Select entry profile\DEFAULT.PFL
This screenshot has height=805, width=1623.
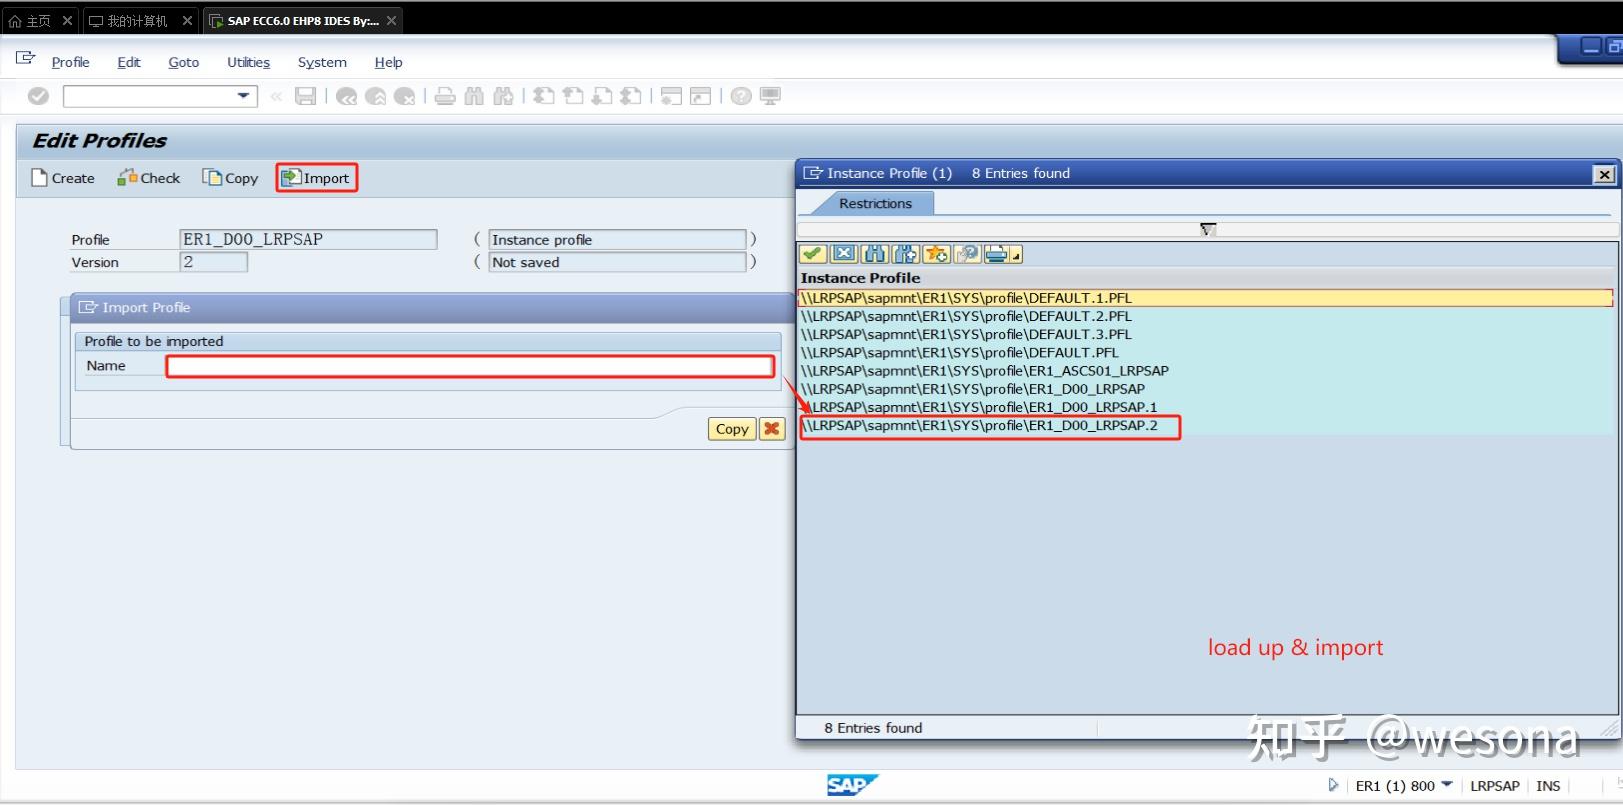click(1205, 352)
